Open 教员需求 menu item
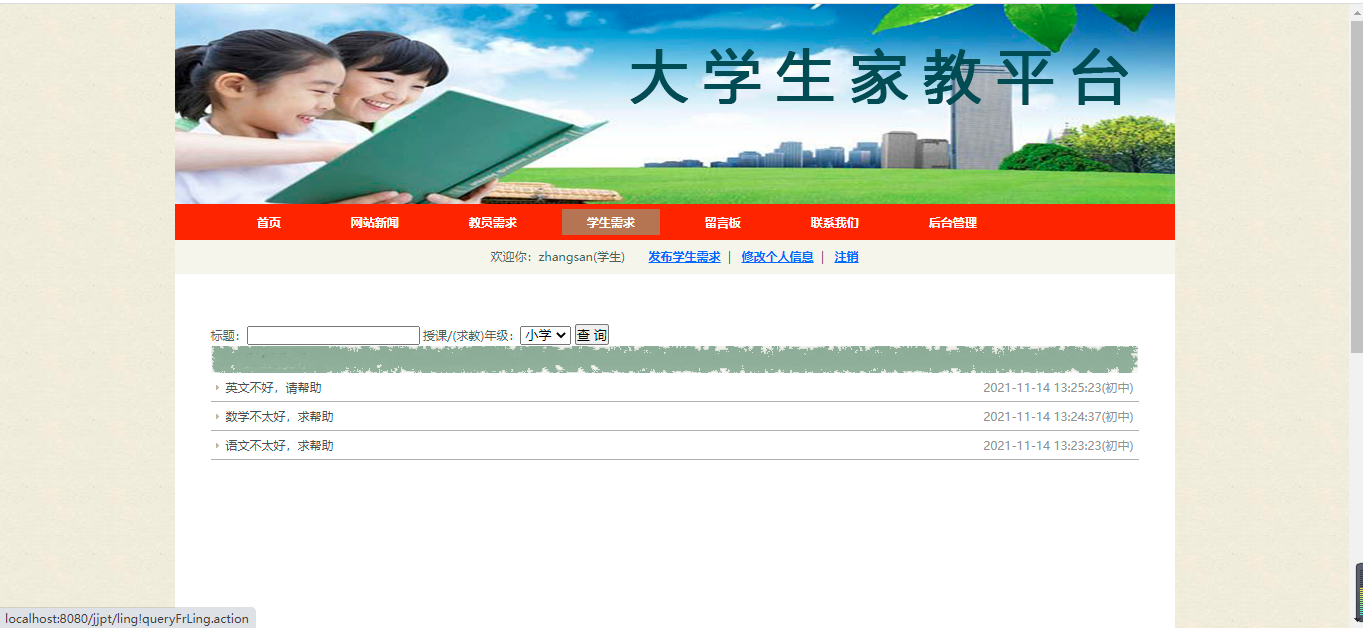This screenshot has height=628, width=1363. 493,223
